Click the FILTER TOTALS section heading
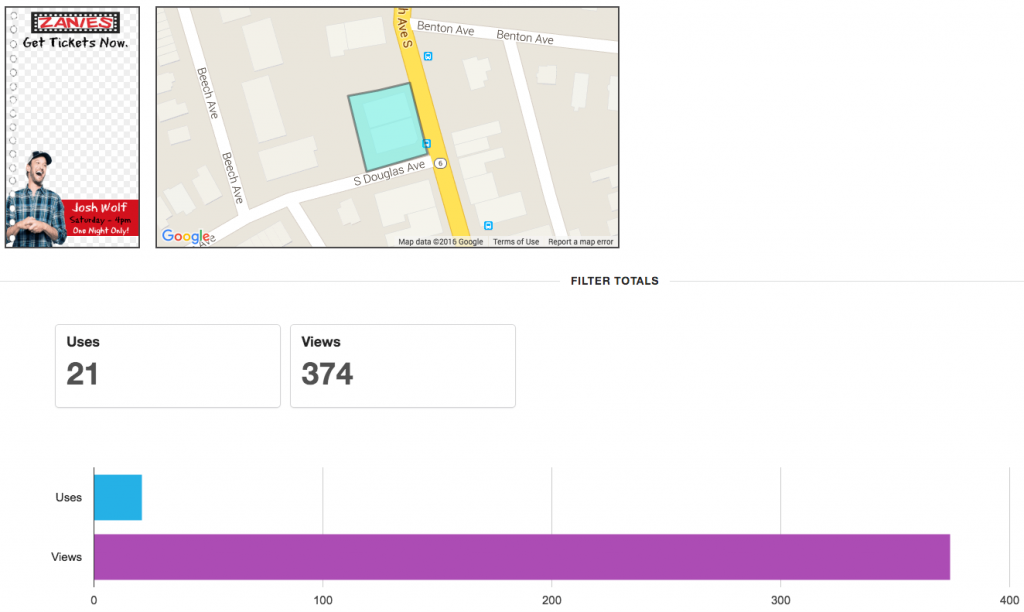The width and height of the screenshot is (1024, 612). (x=614, y=281)
